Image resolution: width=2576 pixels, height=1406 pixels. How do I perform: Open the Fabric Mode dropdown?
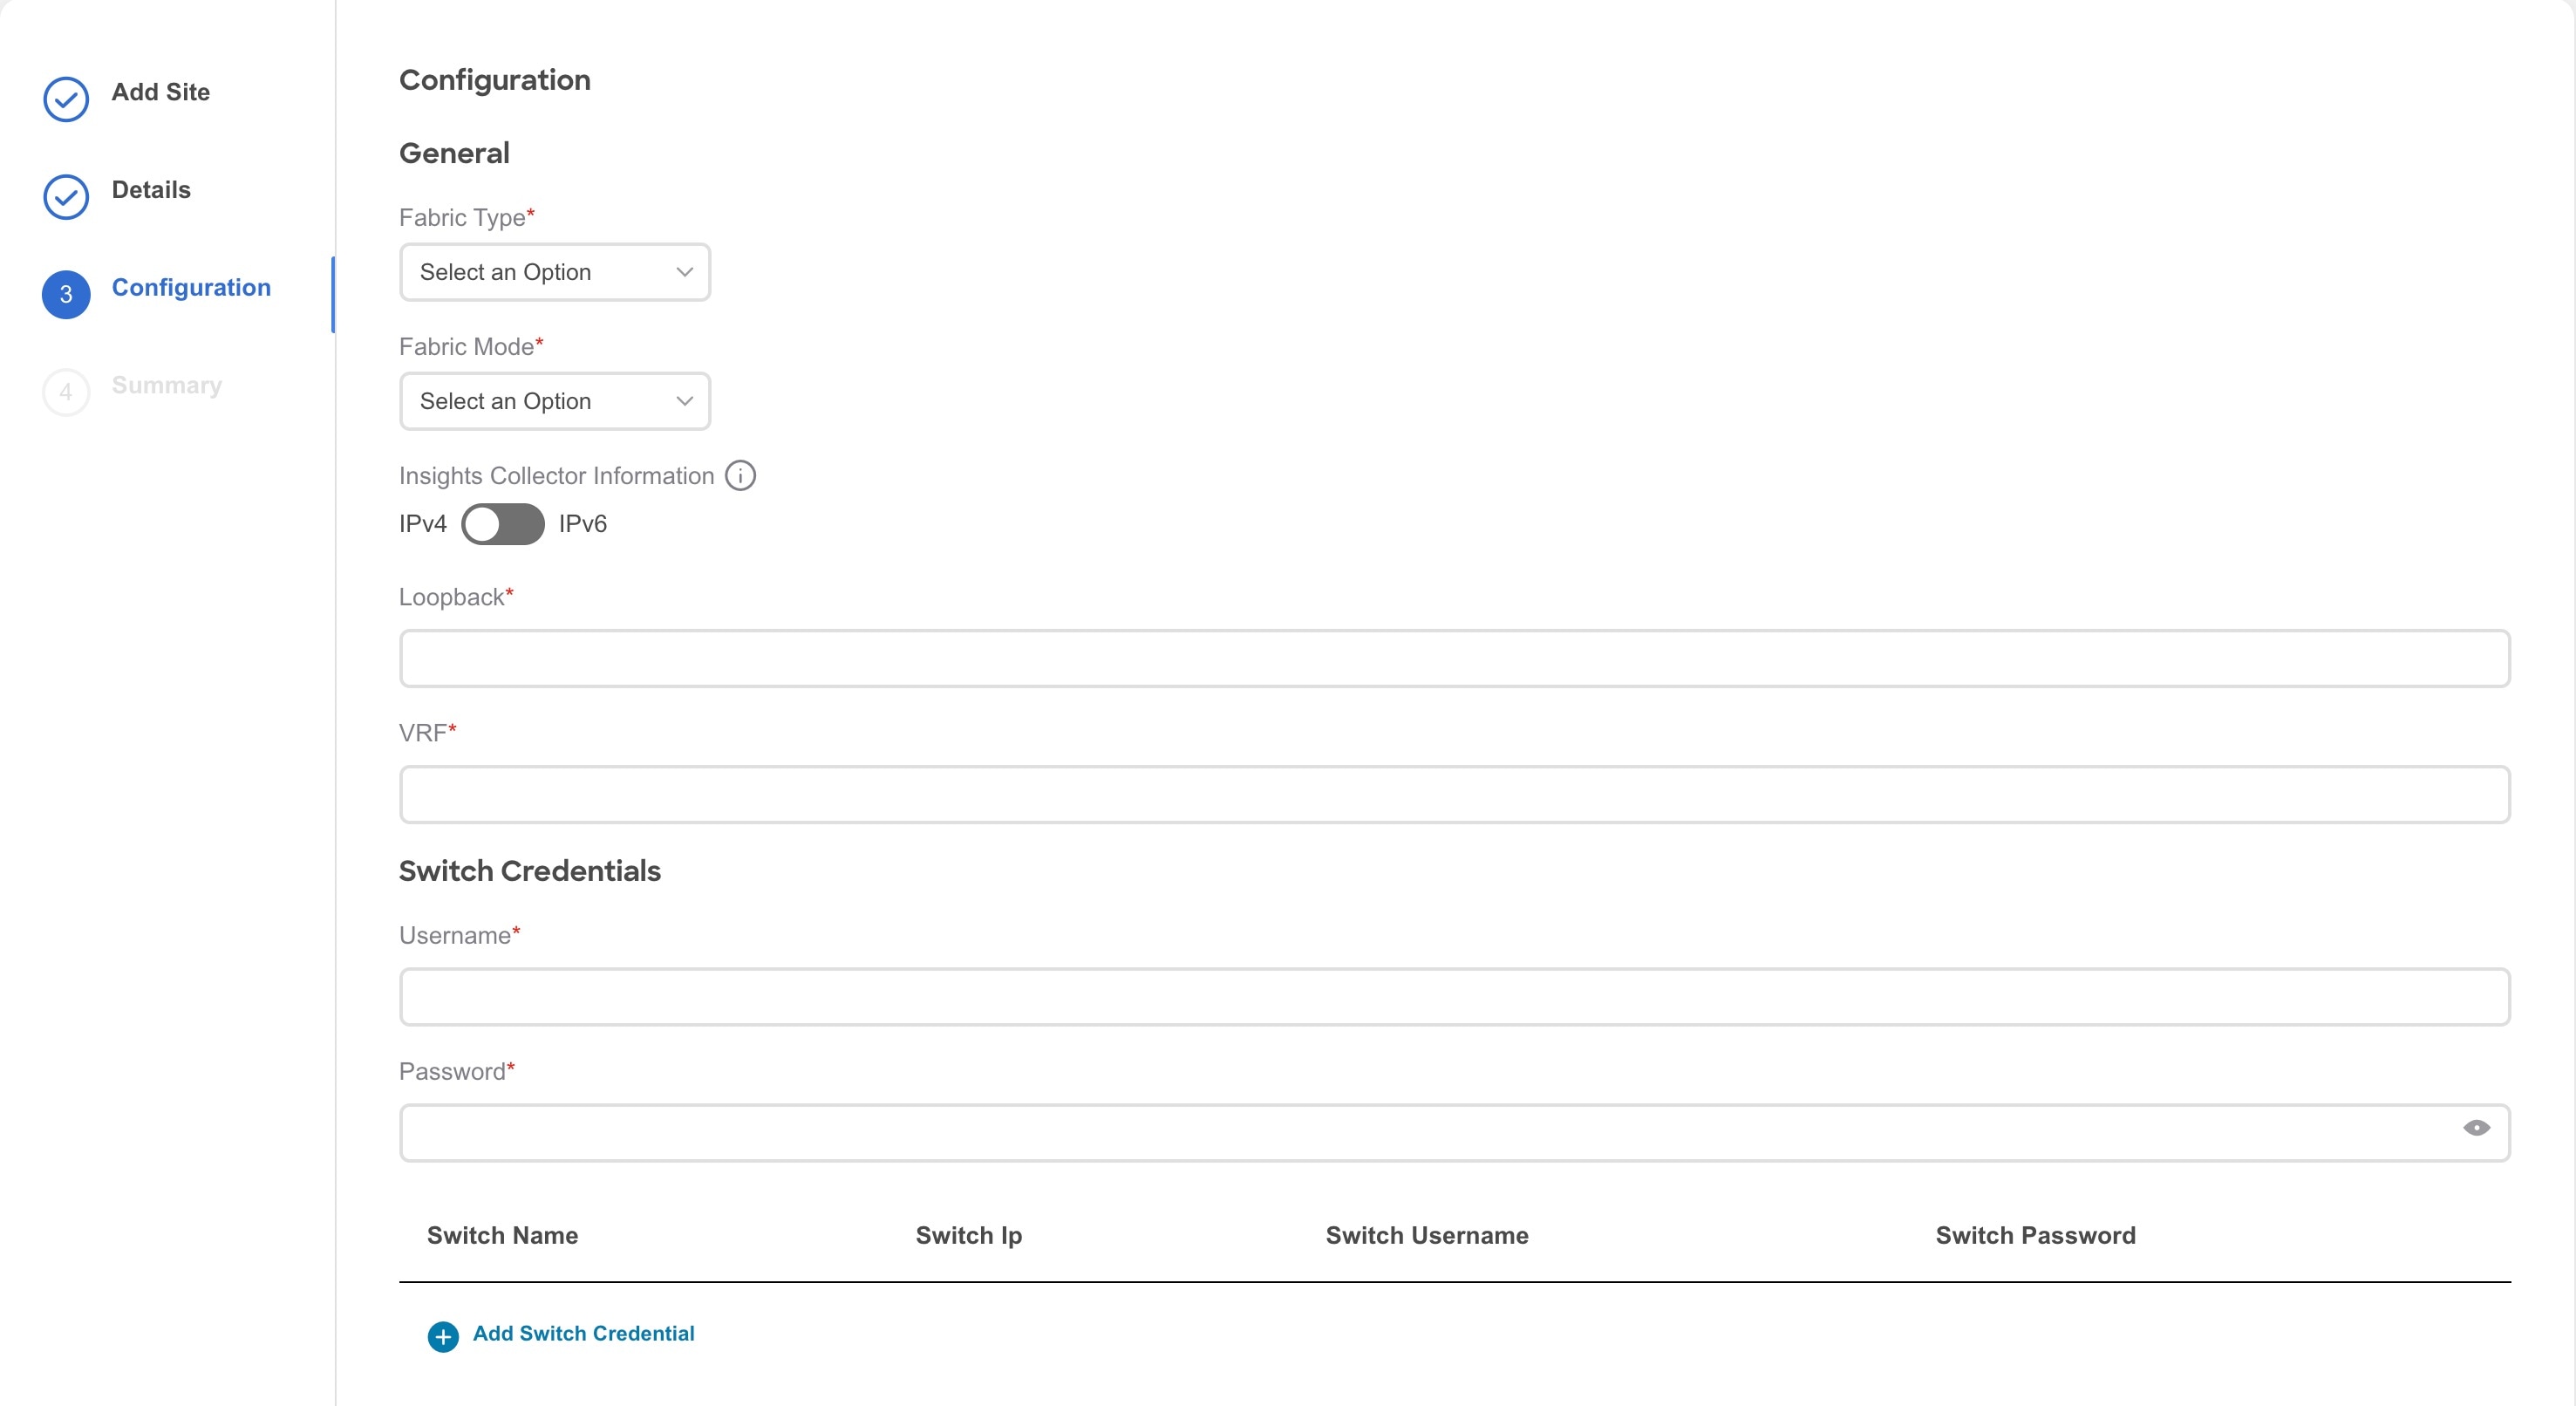(555, 401)
